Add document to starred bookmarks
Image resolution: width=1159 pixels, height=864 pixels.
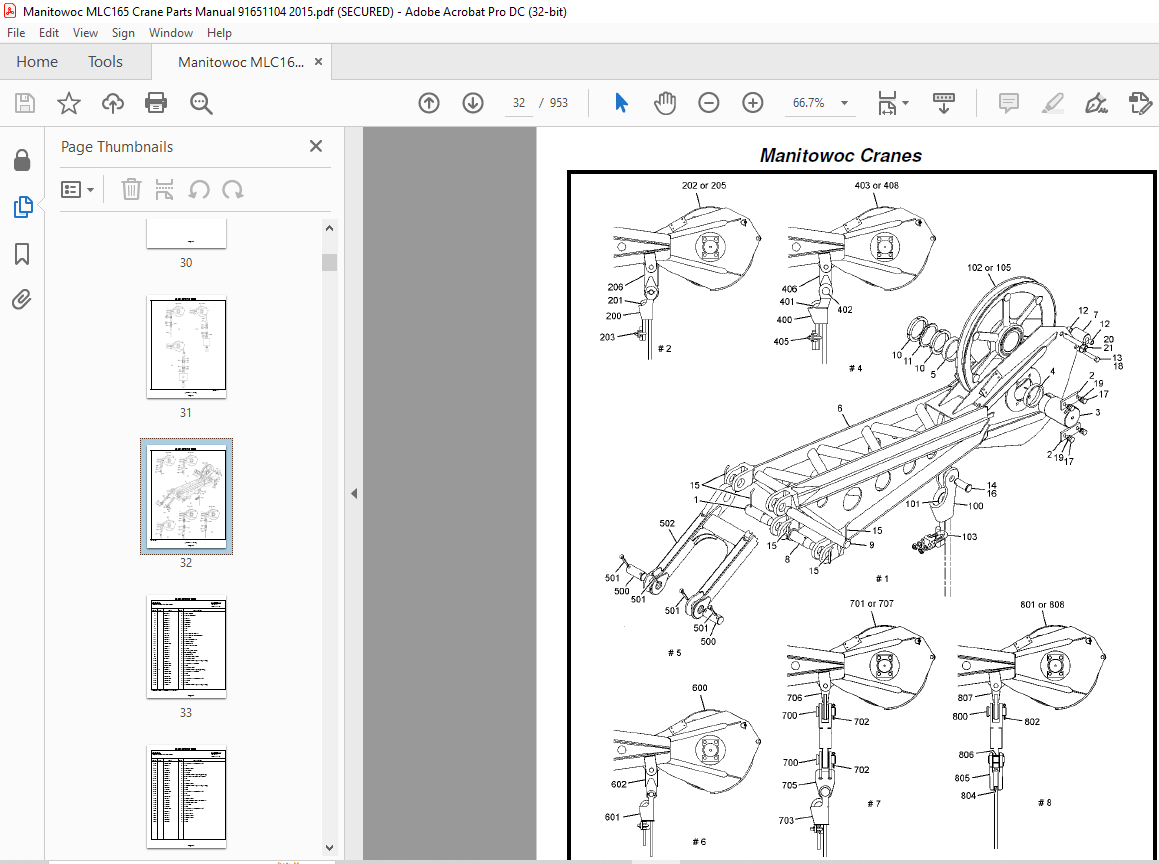point(69,103)
